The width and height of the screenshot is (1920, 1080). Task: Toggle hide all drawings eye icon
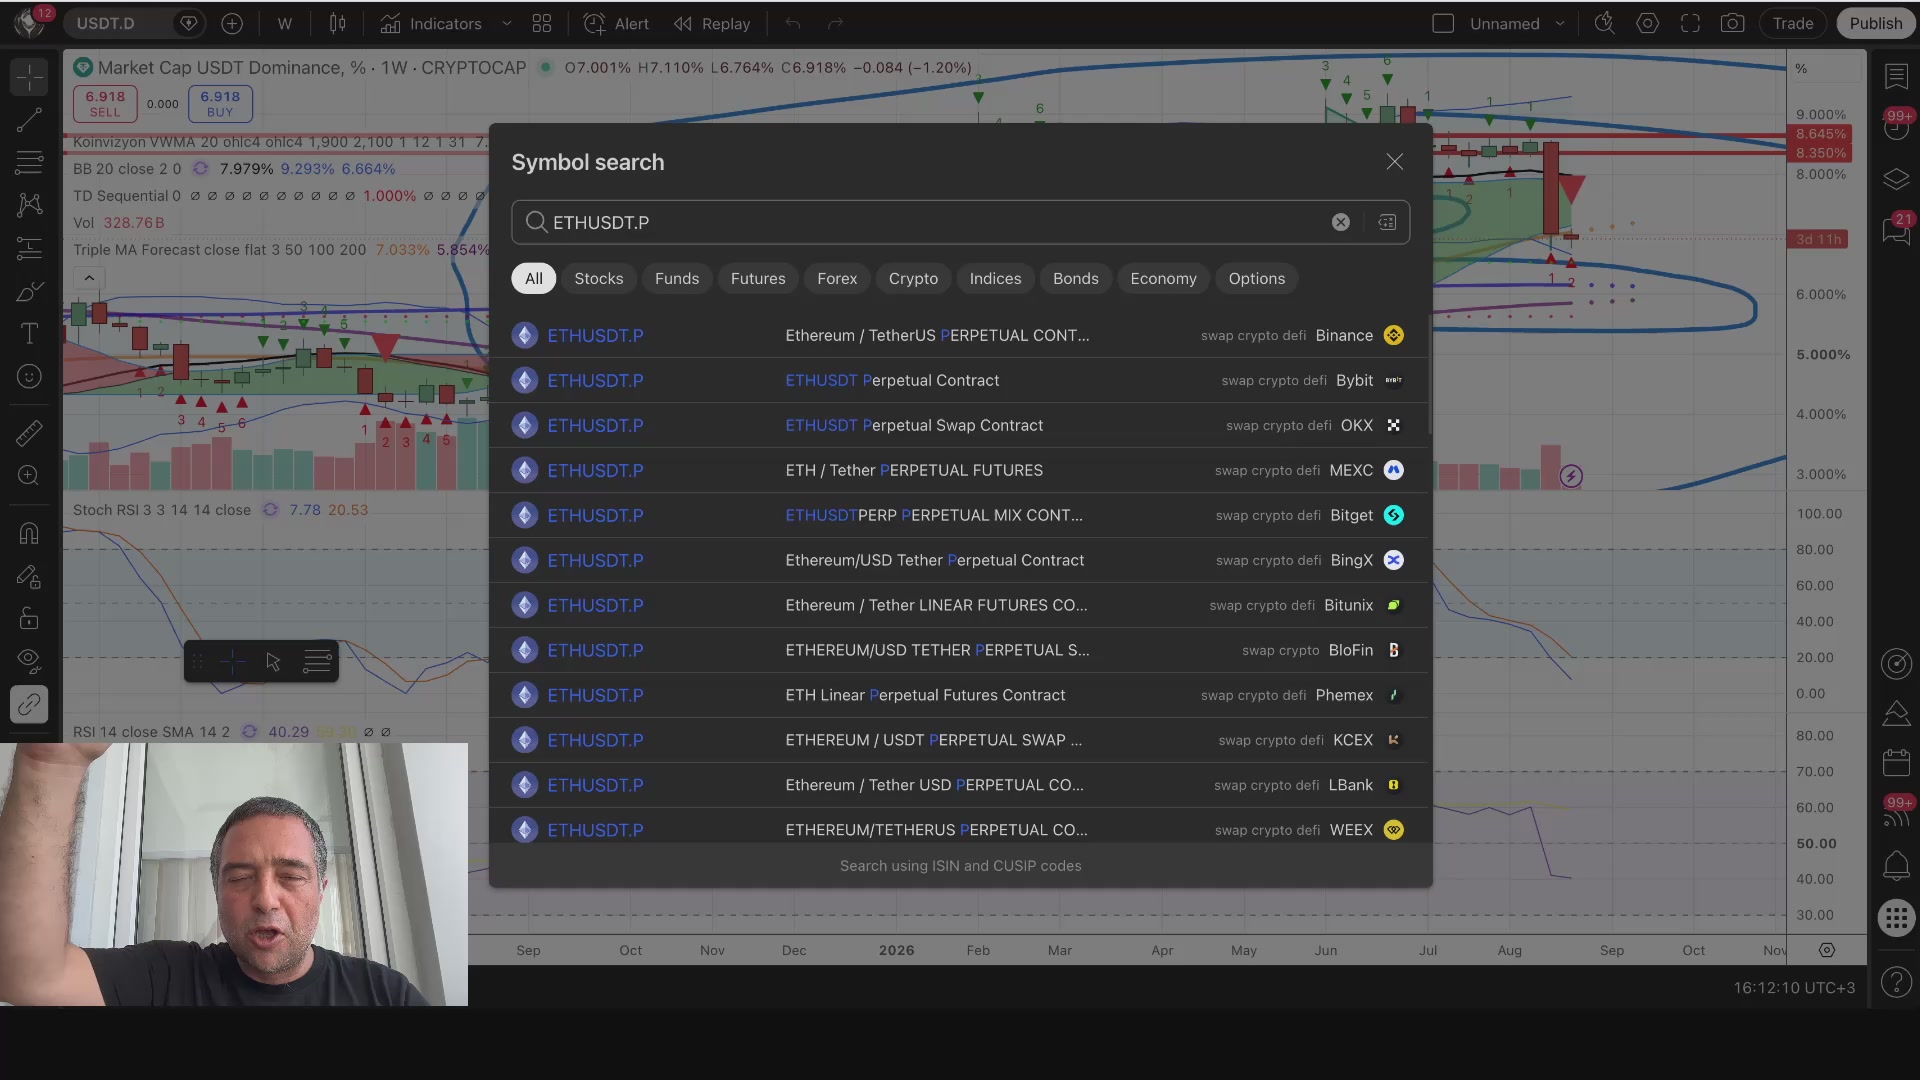pyautogui.click(x=29, y=661)
